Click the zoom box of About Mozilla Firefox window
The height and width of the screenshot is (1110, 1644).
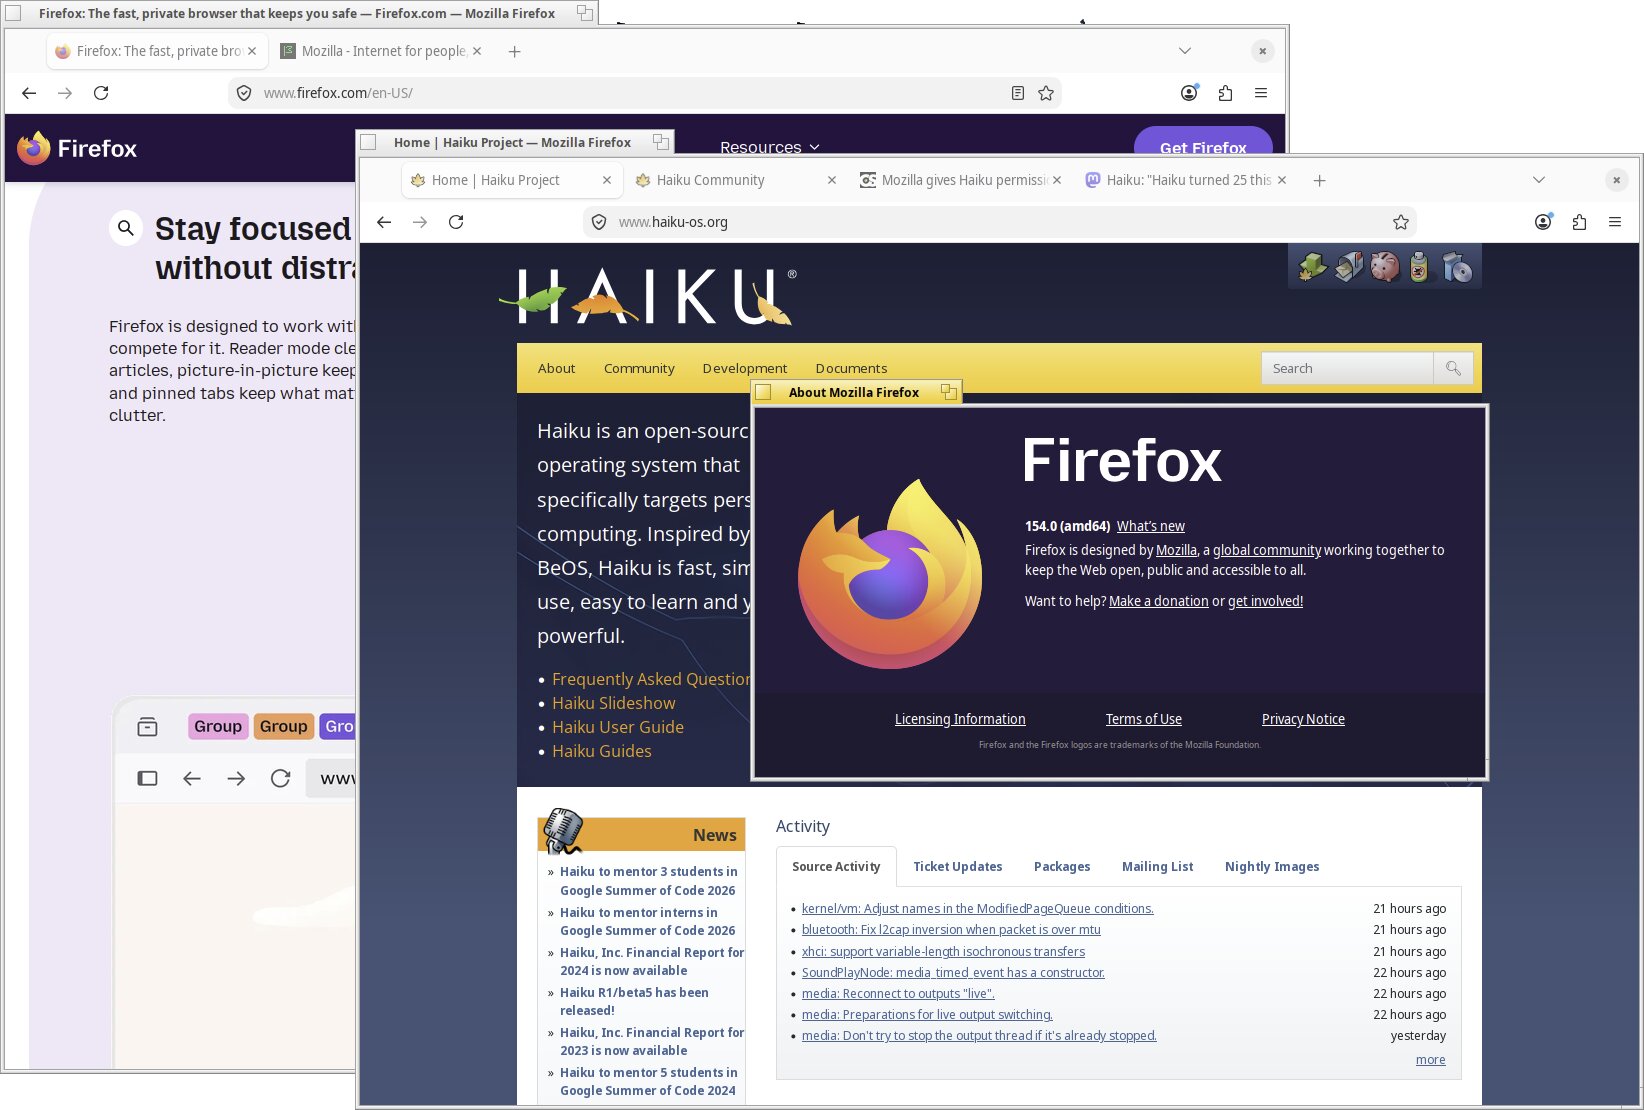[x=949, y=392]
